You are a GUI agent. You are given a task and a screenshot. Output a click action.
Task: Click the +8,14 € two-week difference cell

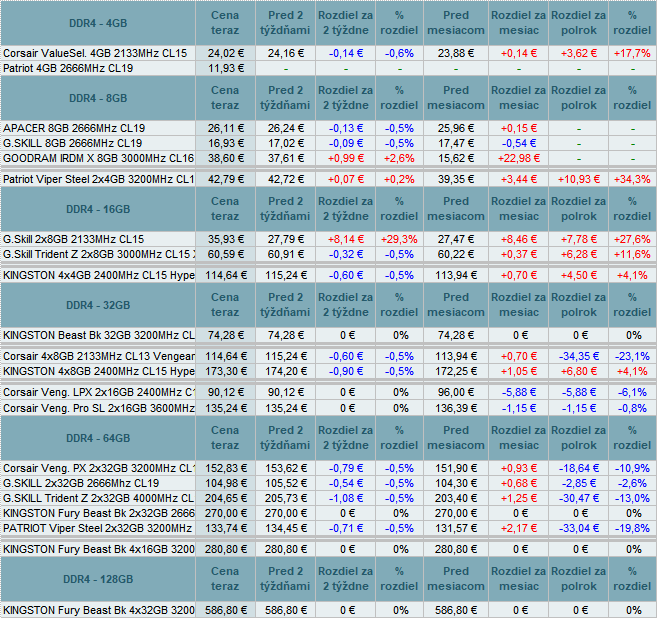pos(346,239)
